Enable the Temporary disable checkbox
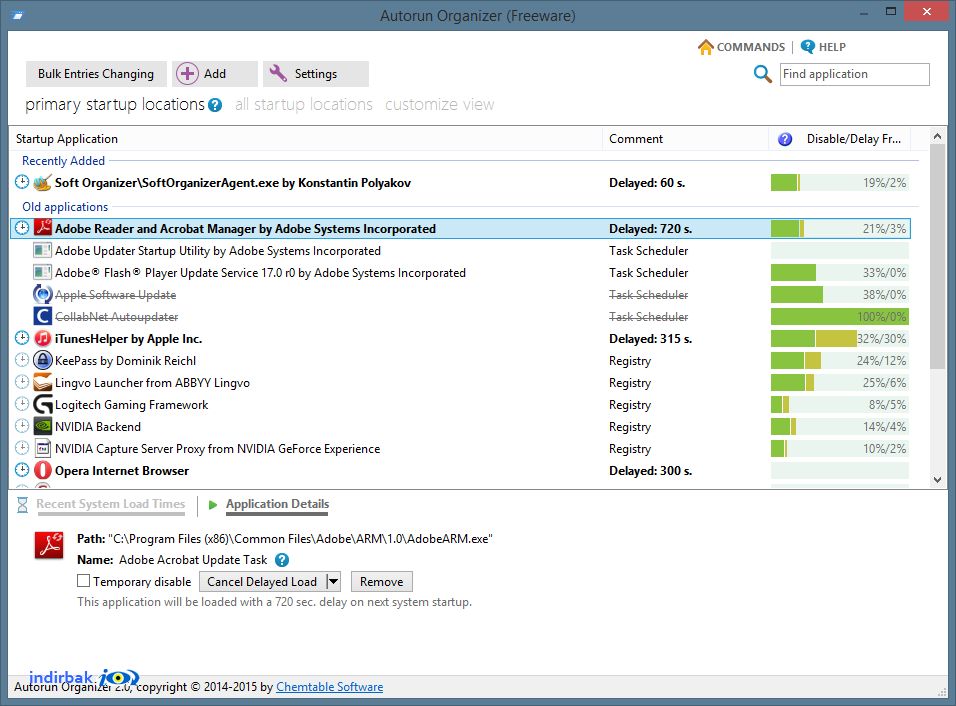This screenshot has height=706, width=956. [84, 581]
